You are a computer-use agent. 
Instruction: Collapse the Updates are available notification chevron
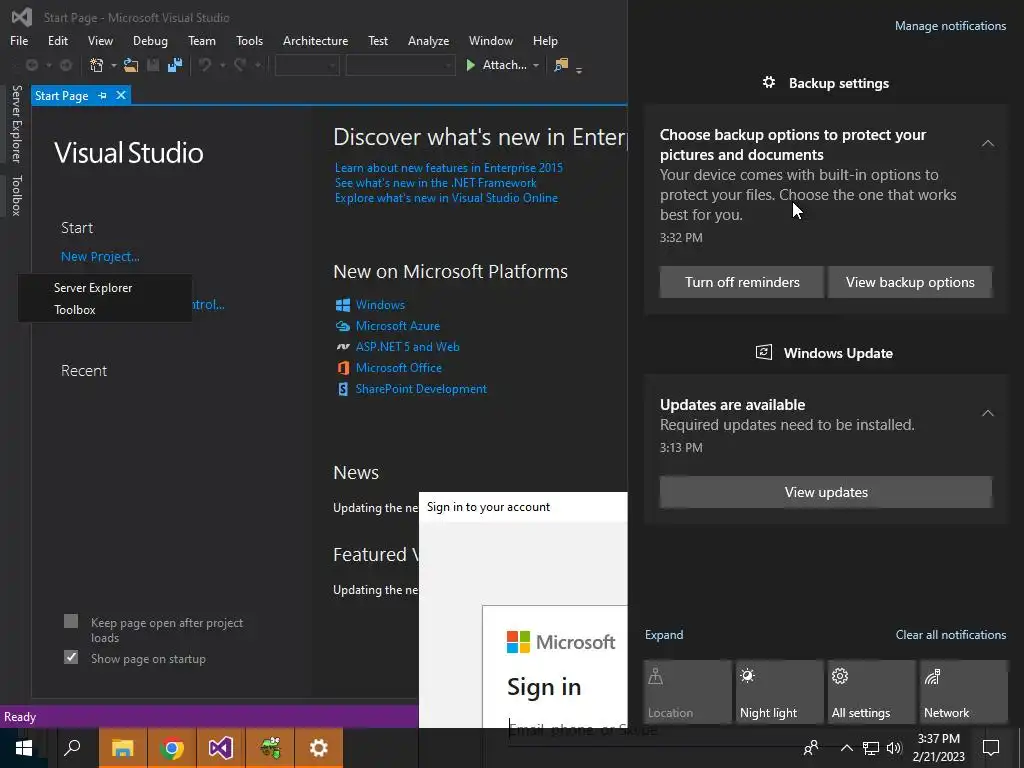click(x=988, y=413)
